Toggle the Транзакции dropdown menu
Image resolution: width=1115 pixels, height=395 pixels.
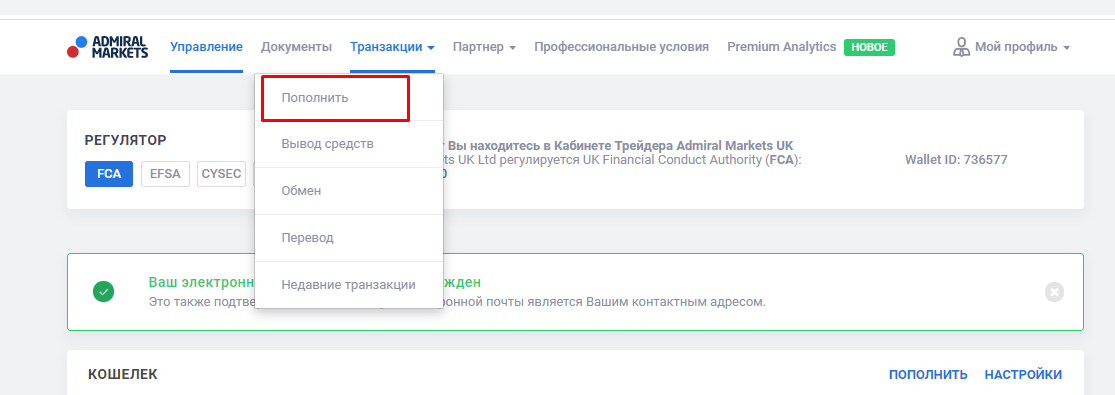(x=392, y=47)
